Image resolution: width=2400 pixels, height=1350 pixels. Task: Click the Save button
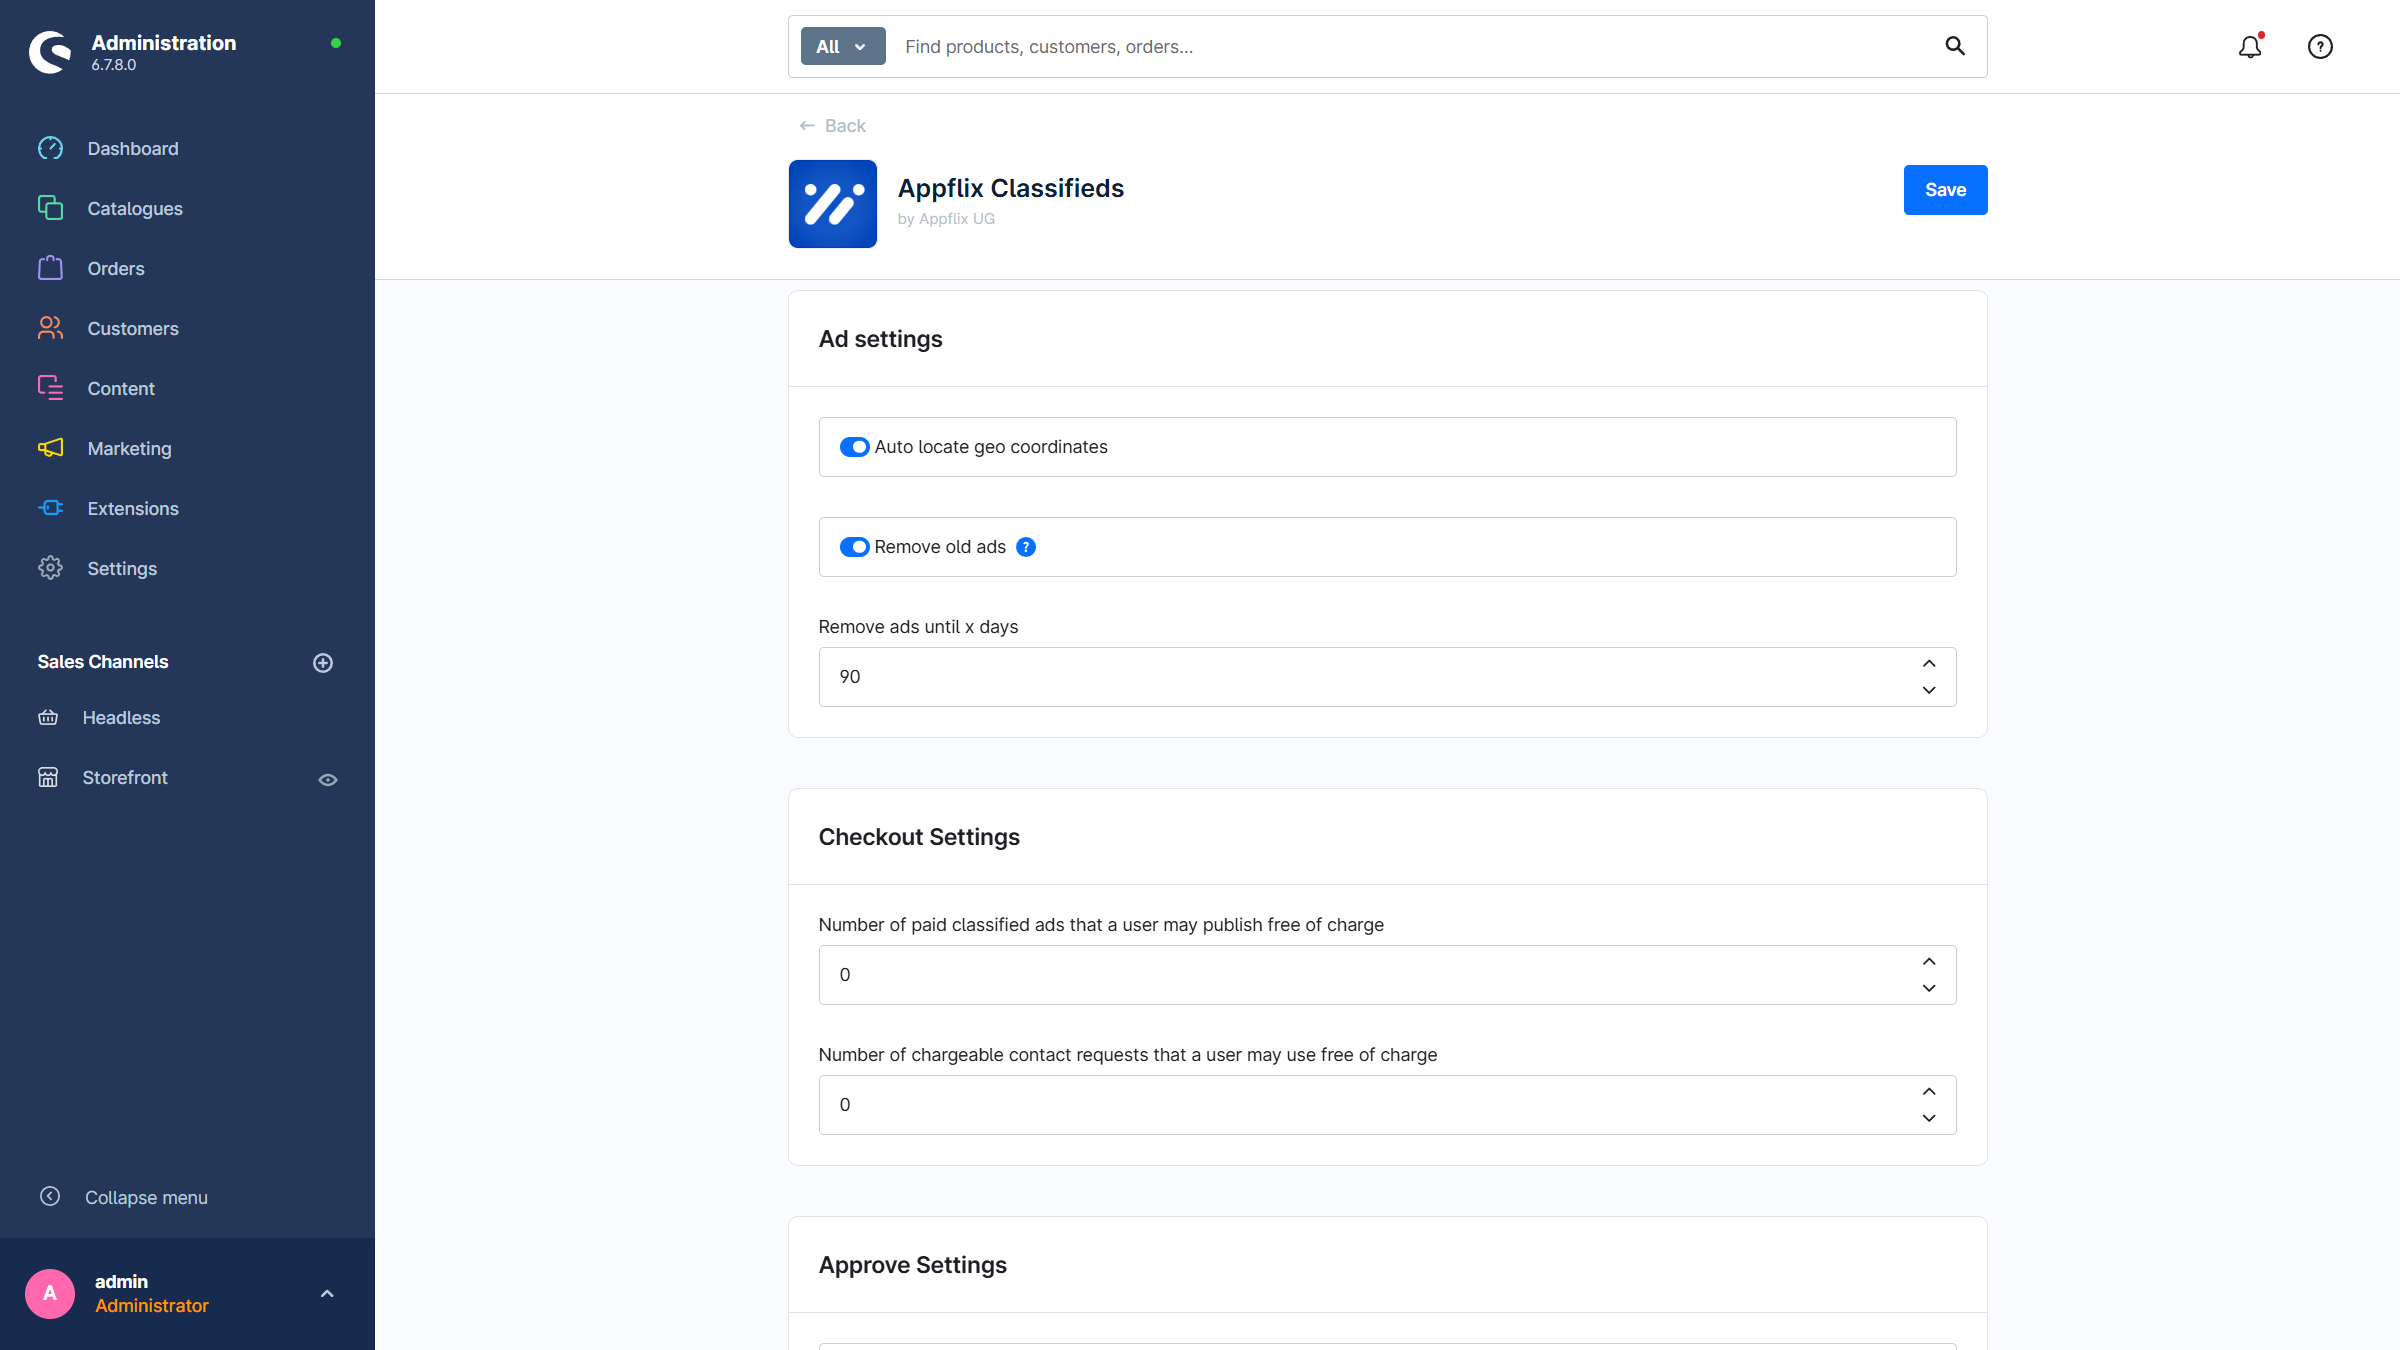(x=1945, y=190)
